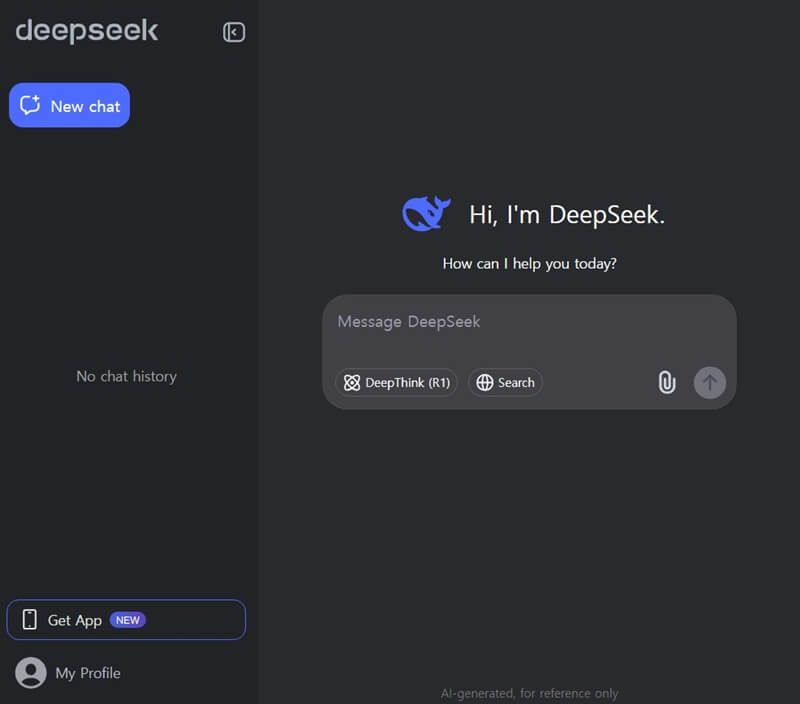Click 'AI-generated, for reference only' footer text
Screen dimensions: 800x704
click(529, 693)
